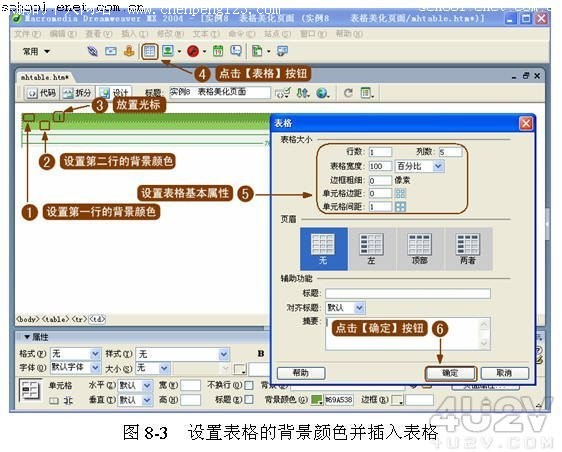This screenshot has height=452, width=562.
Task: Open the 字体 默认字体 dropdown
Action: (95, 368)
